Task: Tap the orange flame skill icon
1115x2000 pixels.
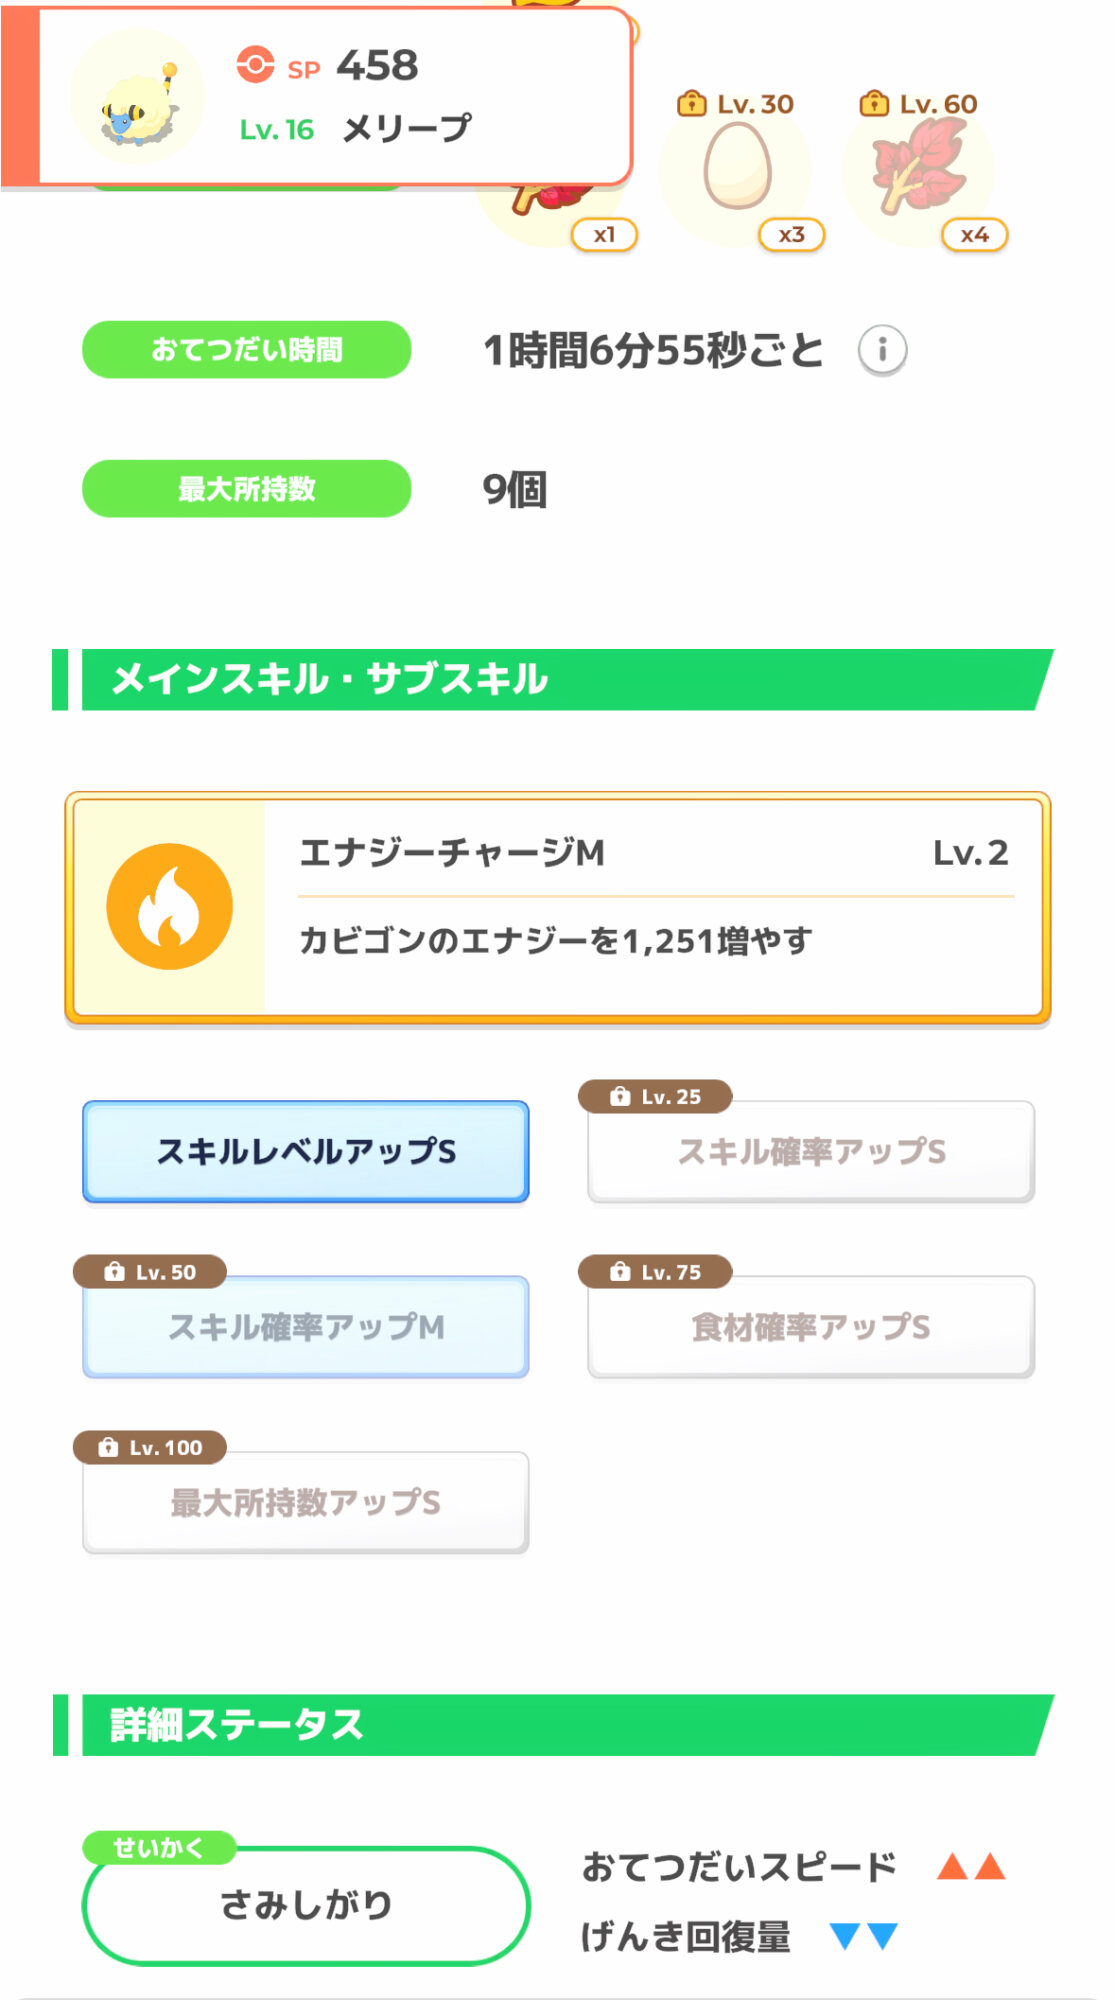Action: tap(169, 906)
